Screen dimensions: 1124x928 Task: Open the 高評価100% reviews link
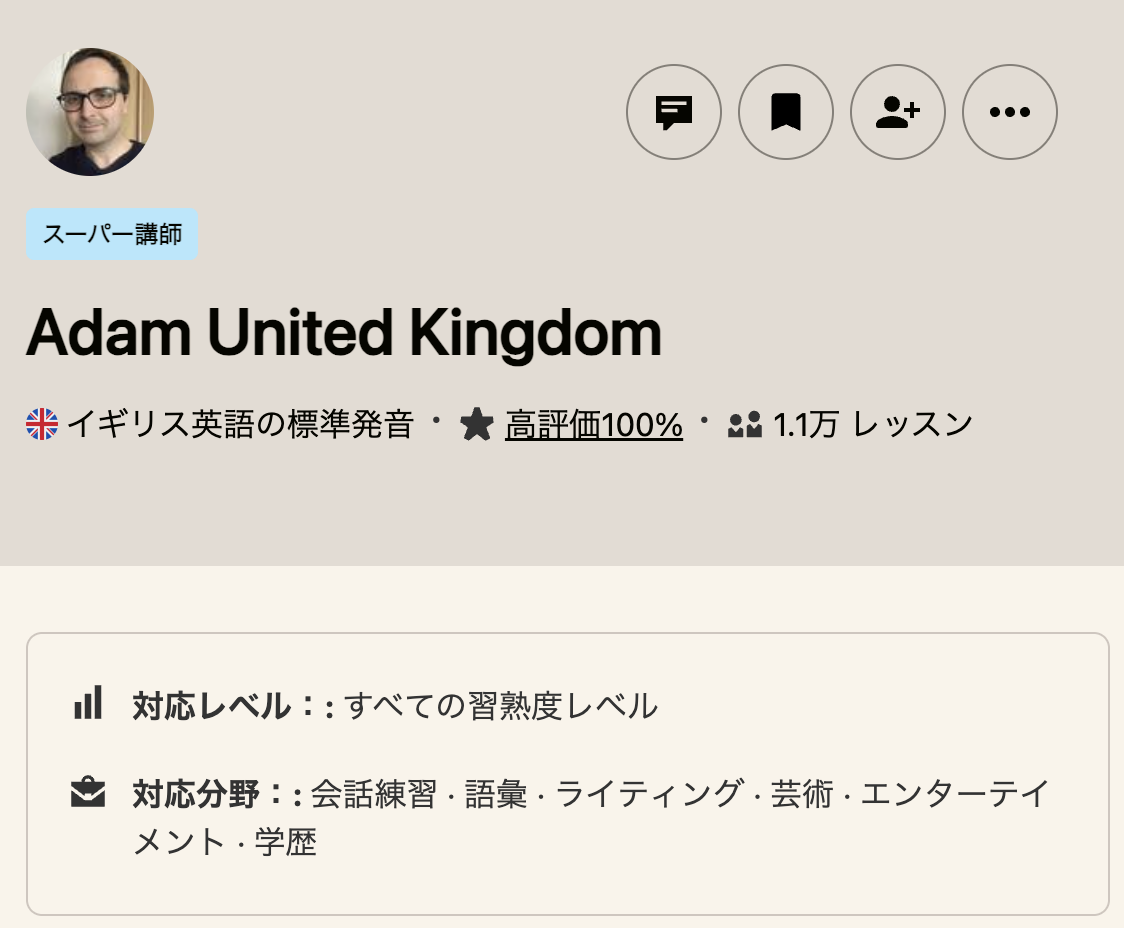click(x=594, y=424)
